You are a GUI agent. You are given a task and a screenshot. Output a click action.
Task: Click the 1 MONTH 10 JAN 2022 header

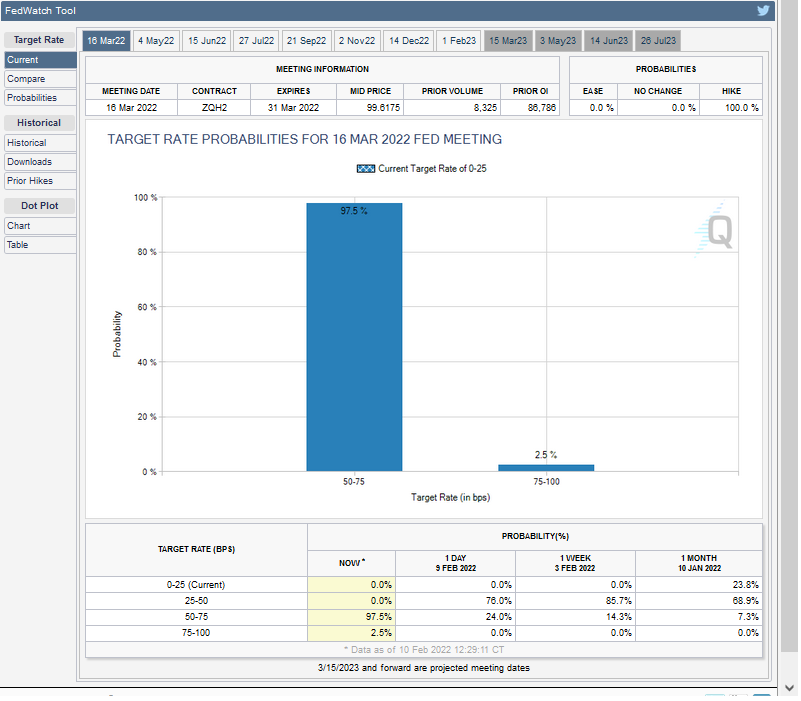coord(699,563)
